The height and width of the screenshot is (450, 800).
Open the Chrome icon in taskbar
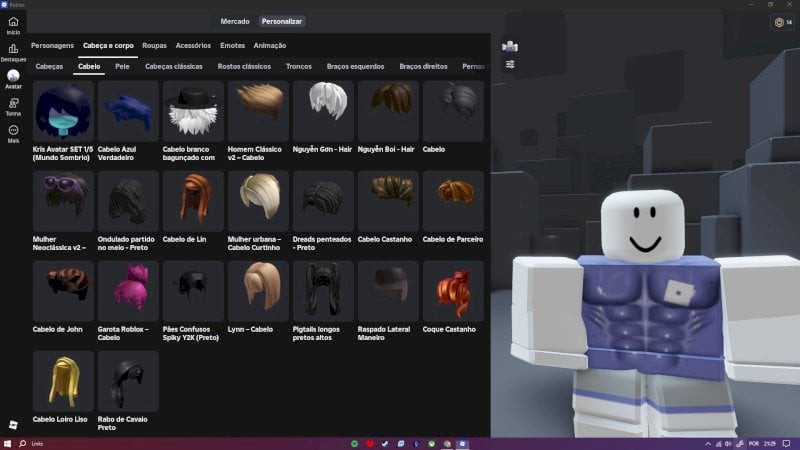pyautogui.click(x=447, y=444)
